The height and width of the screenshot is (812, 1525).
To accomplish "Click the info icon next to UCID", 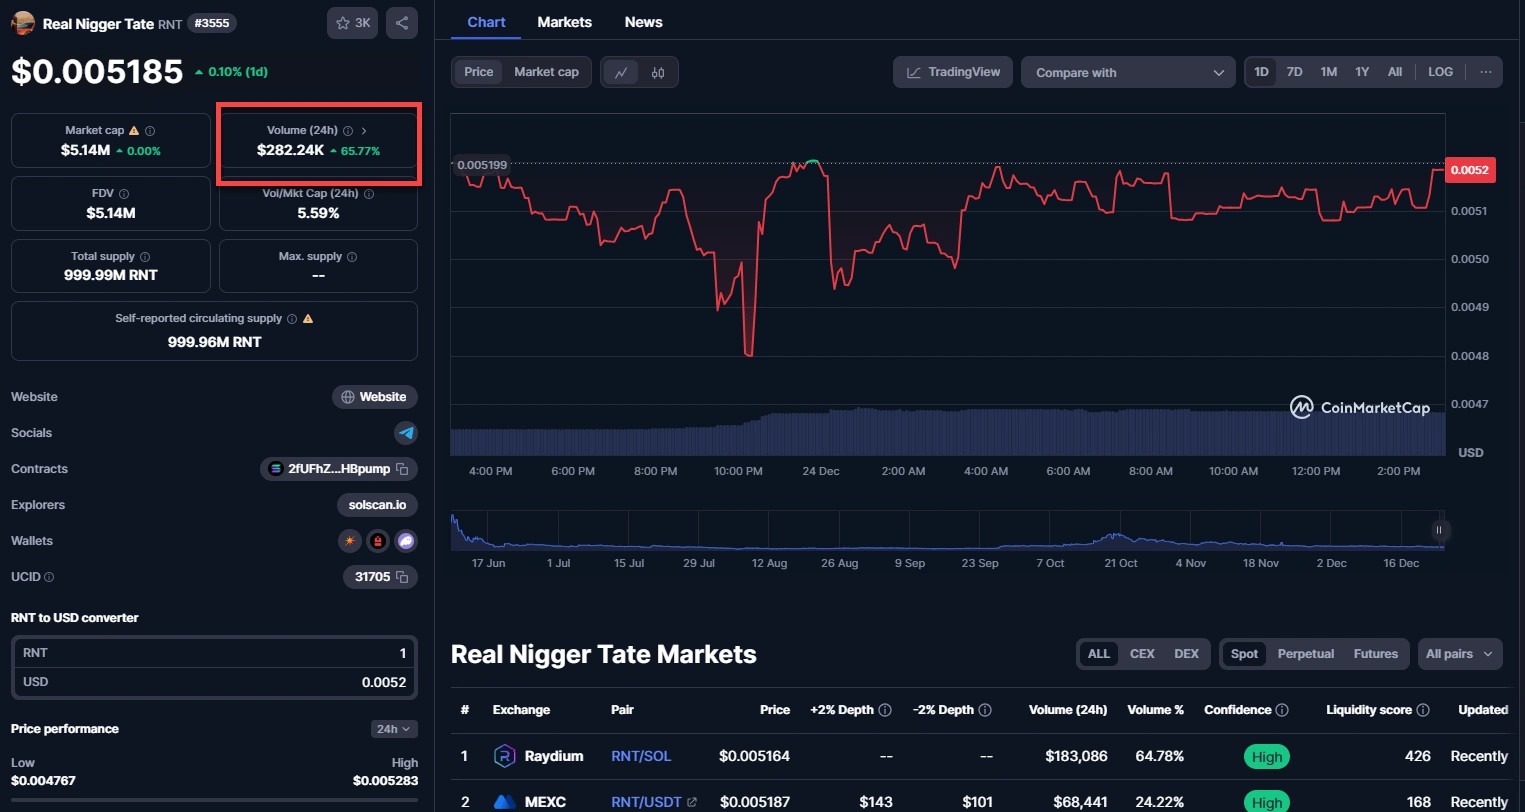I will click(x=49, y=577).
